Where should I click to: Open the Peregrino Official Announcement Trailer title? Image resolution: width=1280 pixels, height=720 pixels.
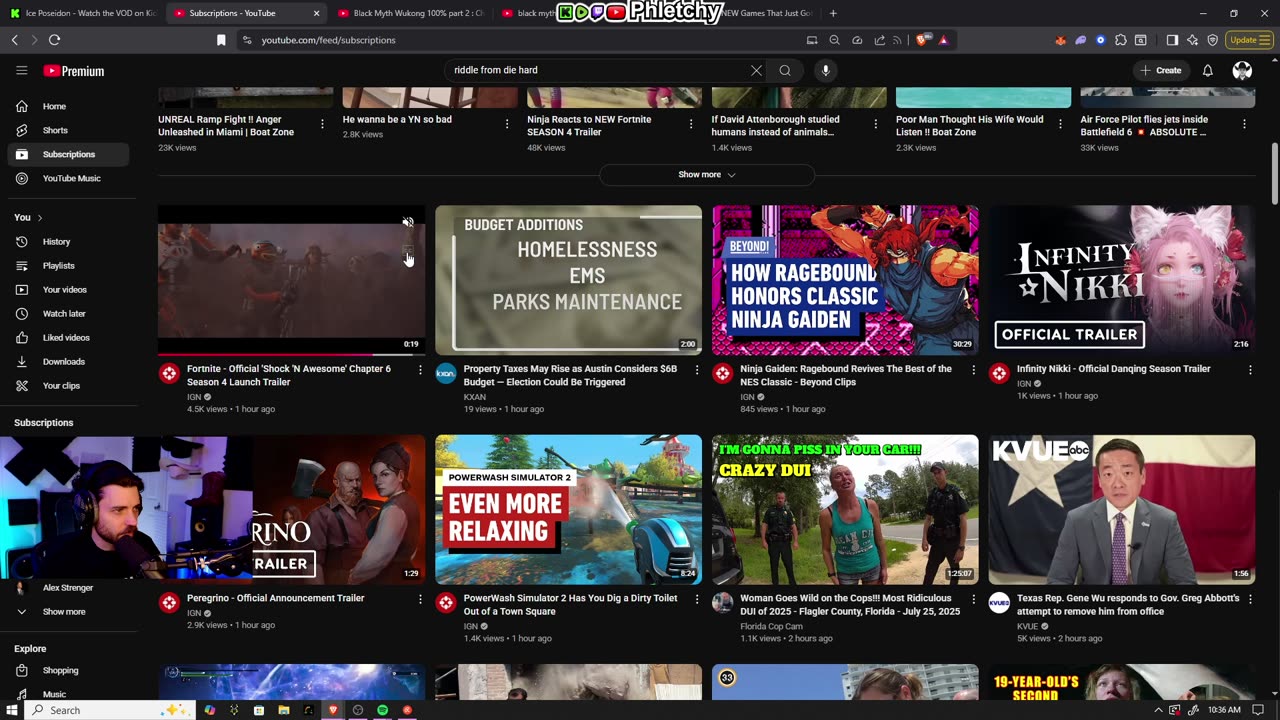click(276, 598)
